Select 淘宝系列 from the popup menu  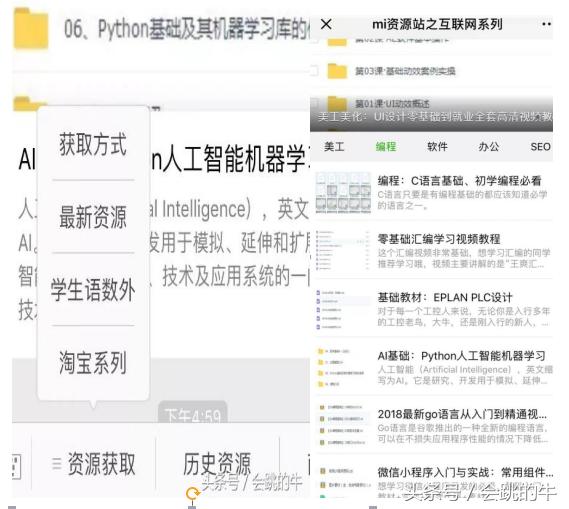pyautogui.click(x=93, y=362)
